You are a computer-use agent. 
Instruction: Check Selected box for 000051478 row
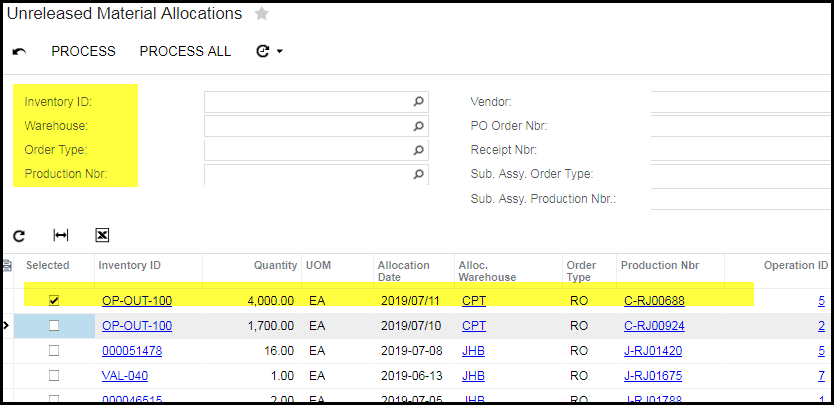pyautogui.click(x=54, y=351)
